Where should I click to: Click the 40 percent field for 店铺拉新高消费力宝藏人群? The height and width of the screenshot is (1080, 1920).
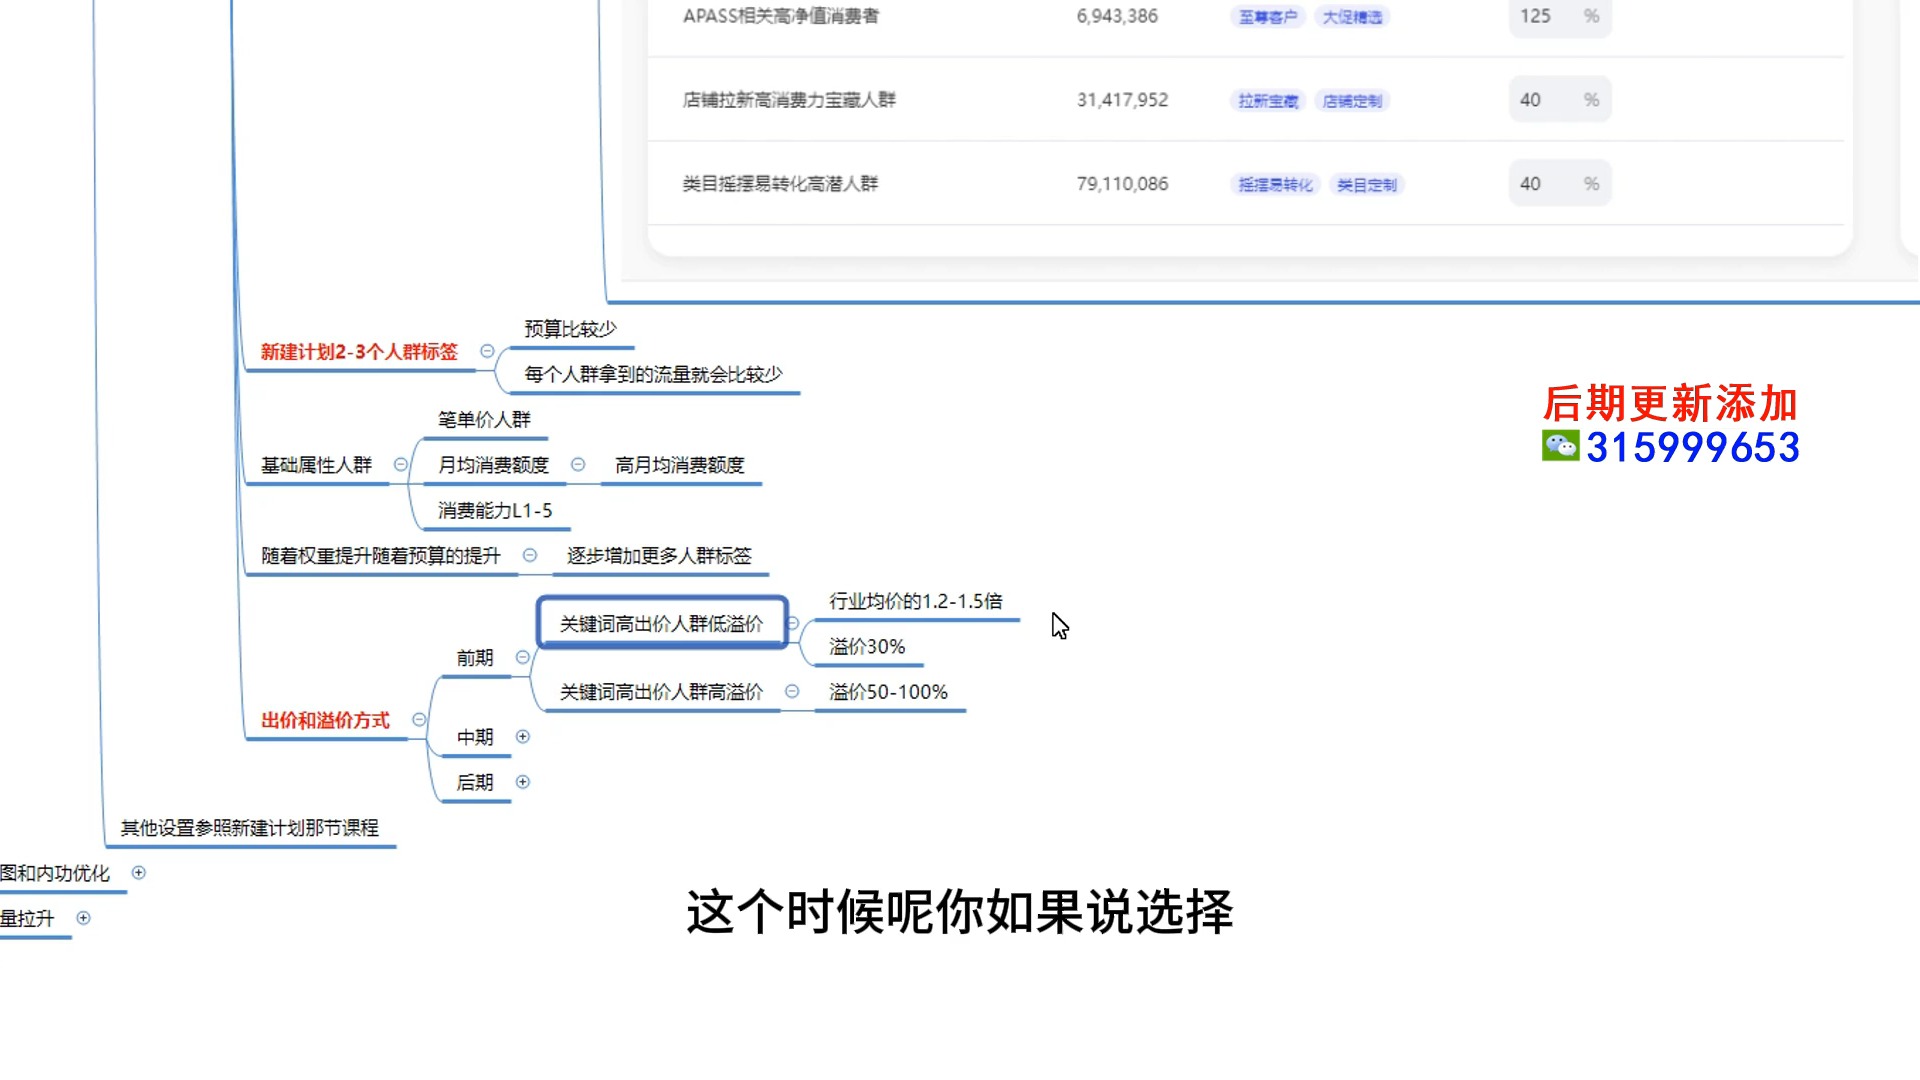pos(1560,100)
